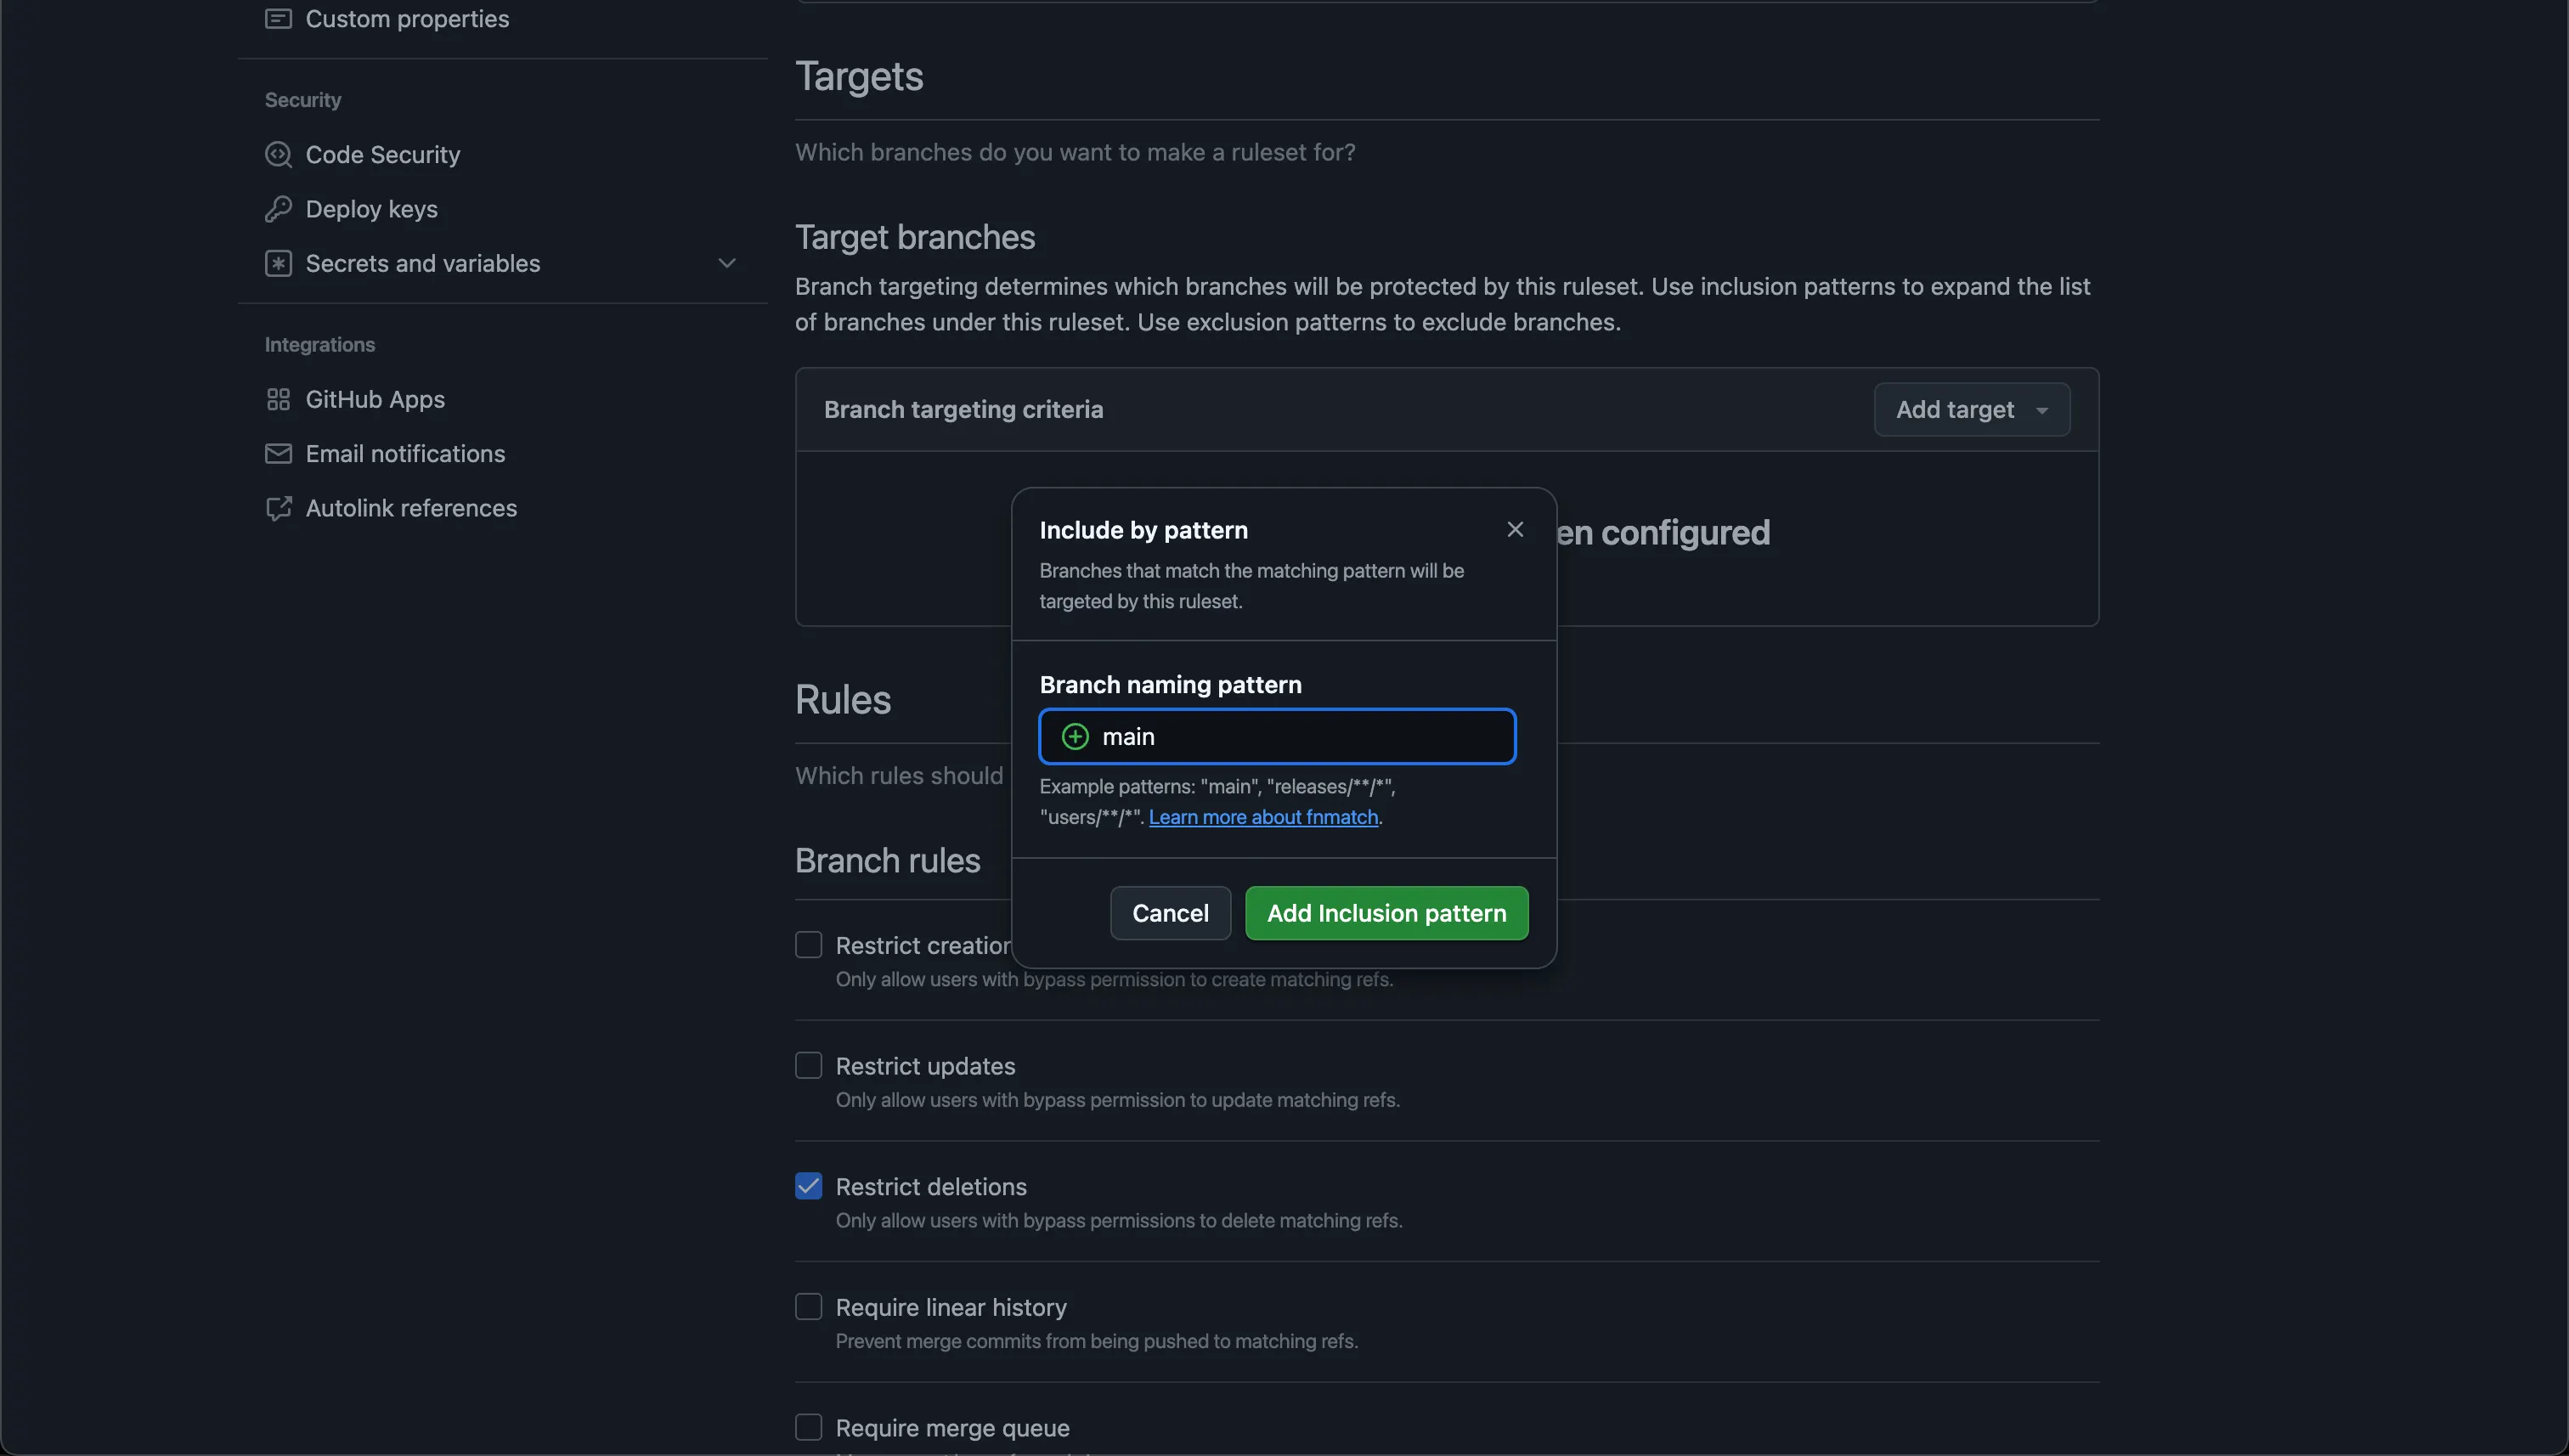2569x1456 pixels.
Task: Enable Require merge queue
Action: click(x=808, y=1427)
